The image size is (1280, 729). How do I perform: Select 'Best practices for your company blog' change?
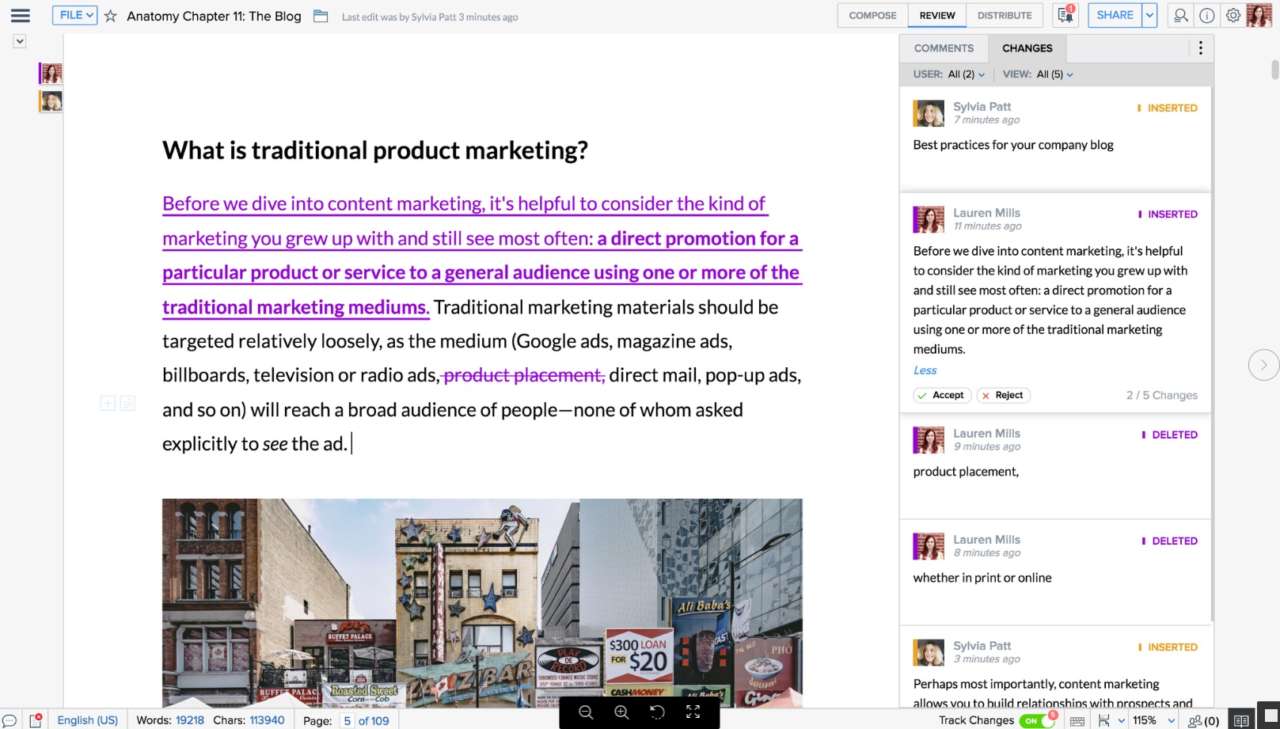point(1055,140)
